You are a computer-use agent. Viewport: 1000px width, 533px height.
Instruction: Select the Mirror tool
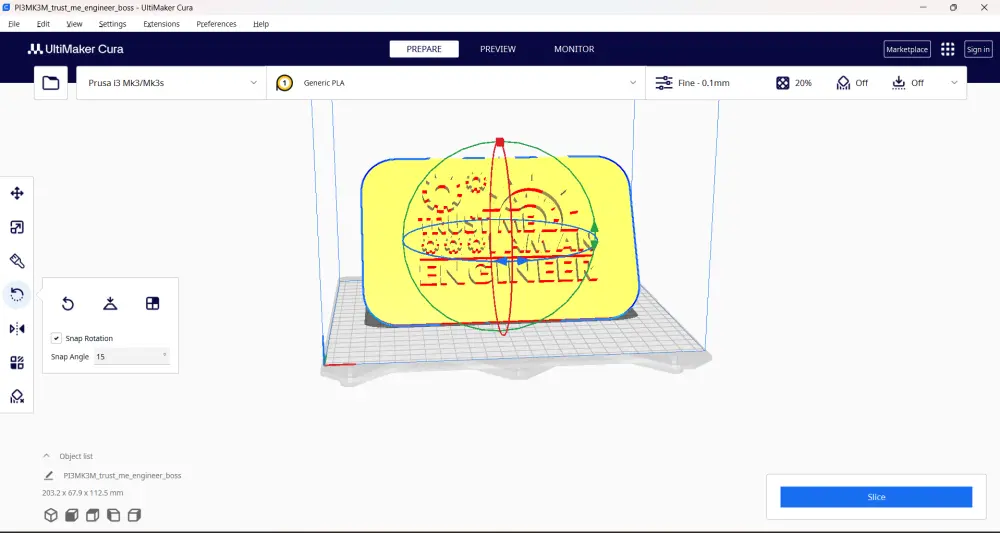click(x=17, y=329)
